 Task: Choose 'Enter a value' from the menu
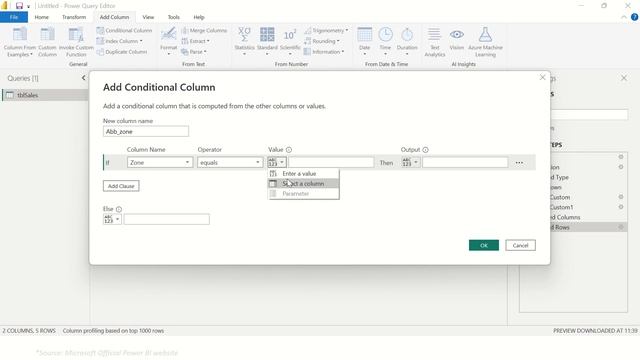[x=303, y=173]
